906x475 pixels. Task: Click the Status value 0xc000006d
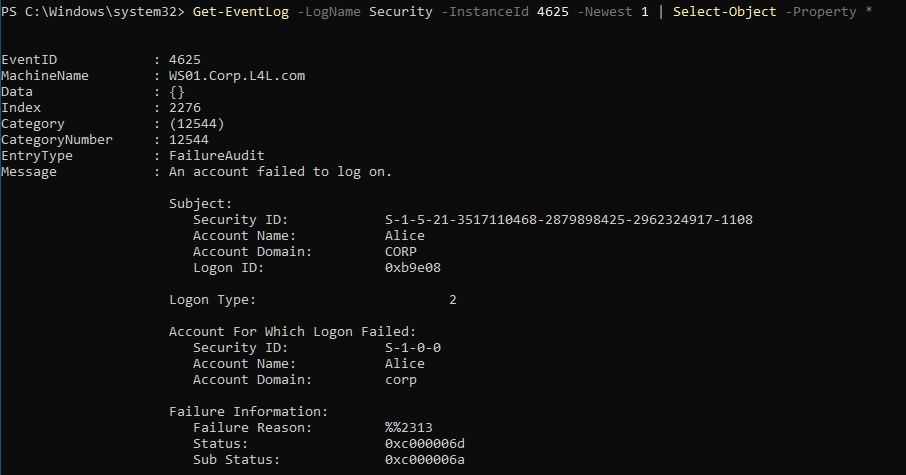click(x=425, y=444)
